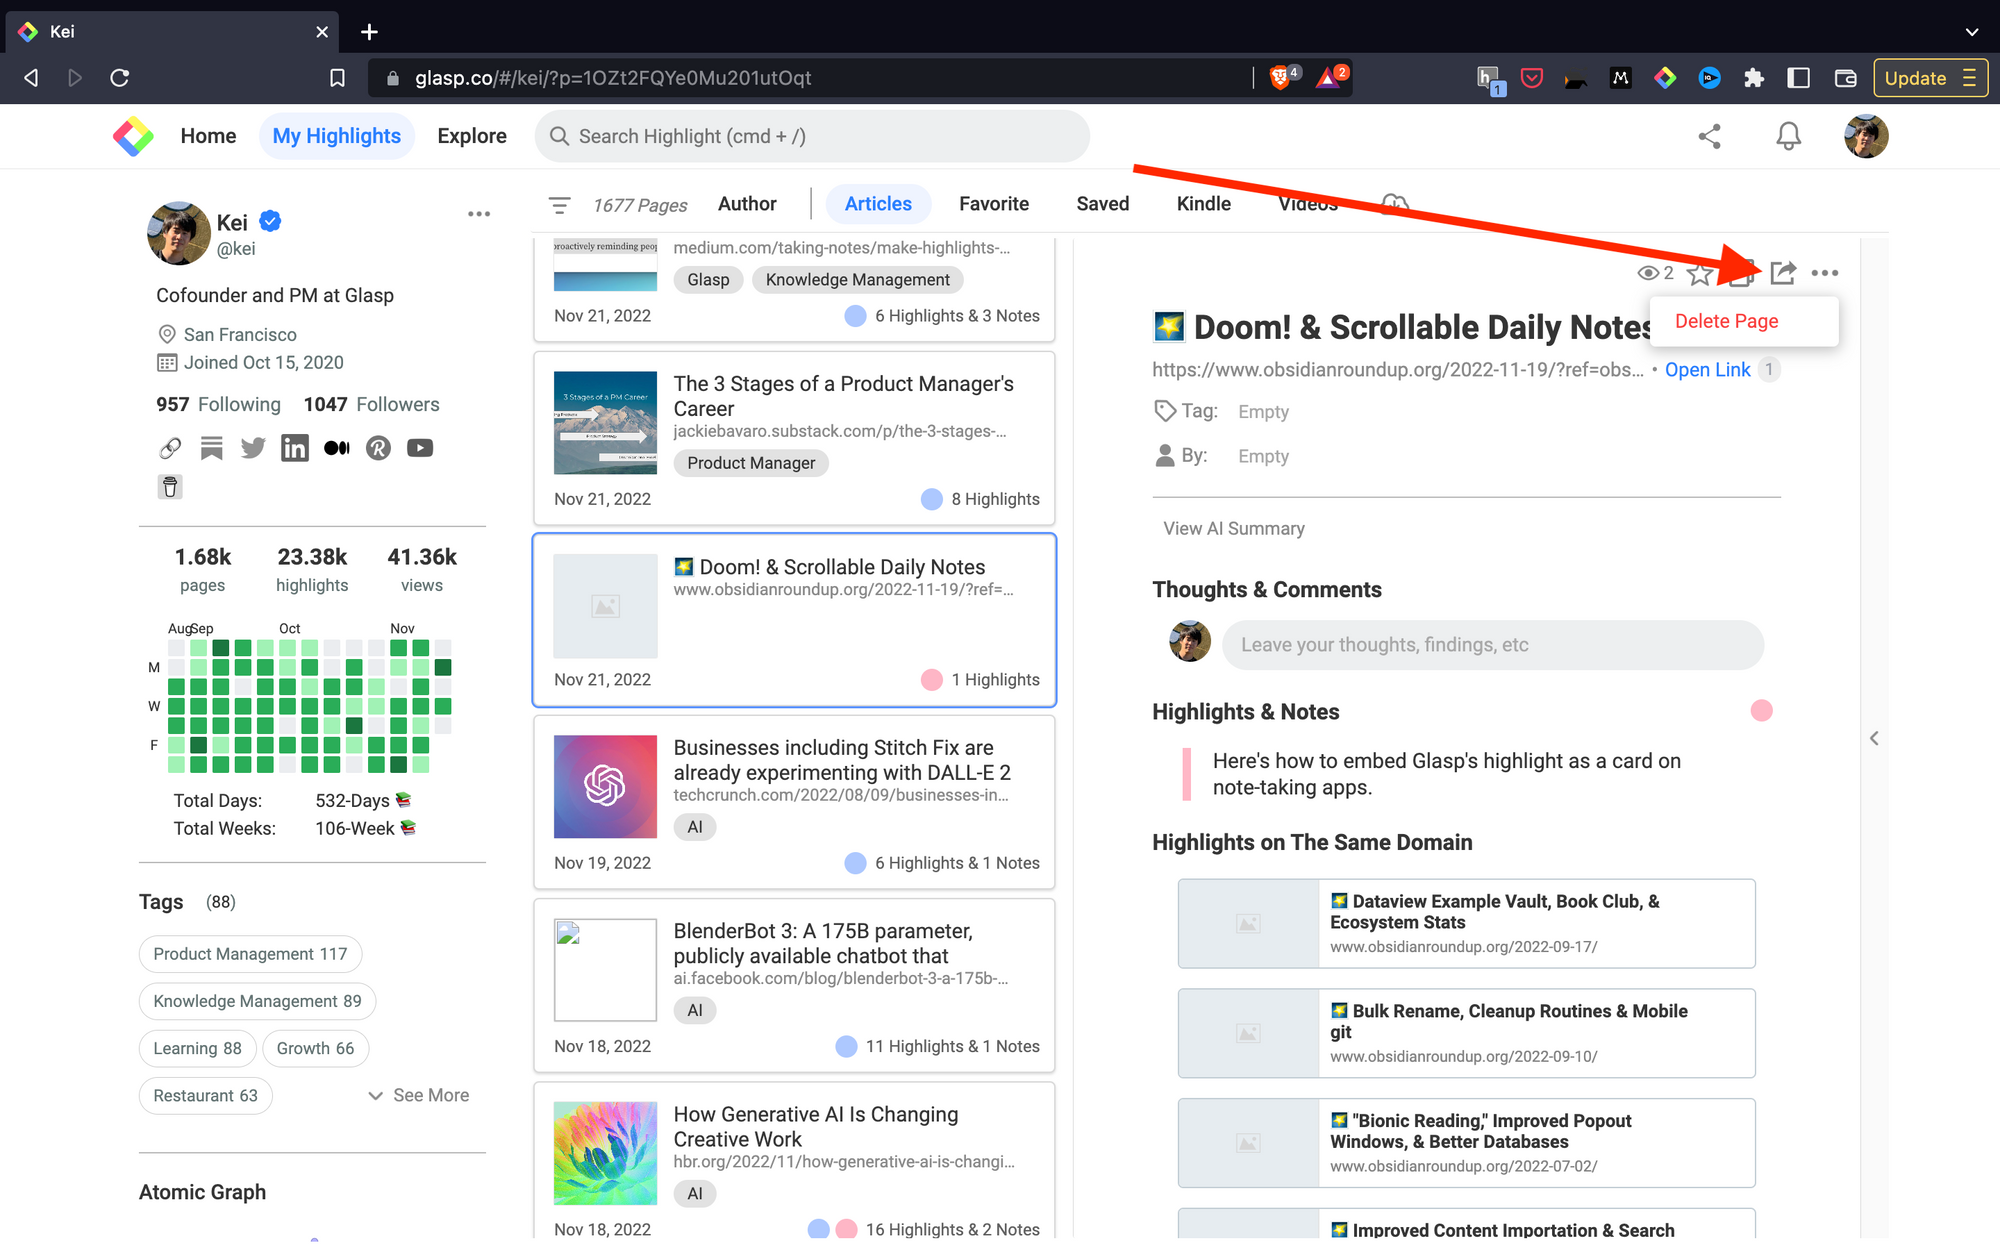Click the Glasp logo in the header
Image resolution: width=2000 pixels, height=1250 pixels.
[133, 136]
